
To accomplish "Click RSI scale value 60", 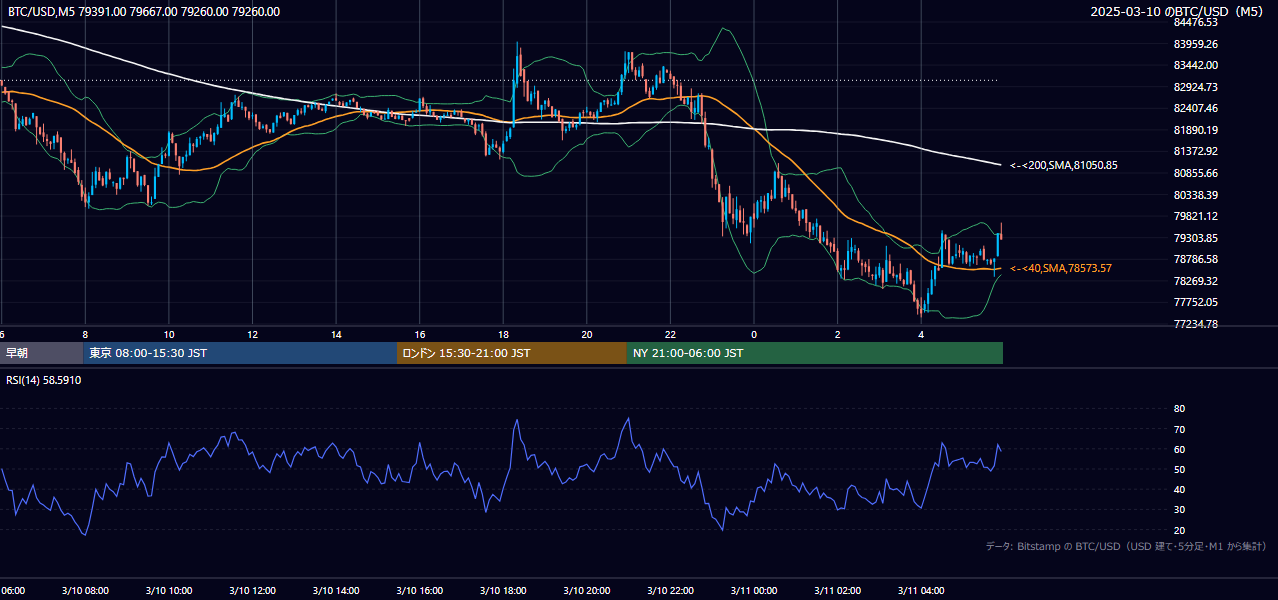I will (1179, 449).
